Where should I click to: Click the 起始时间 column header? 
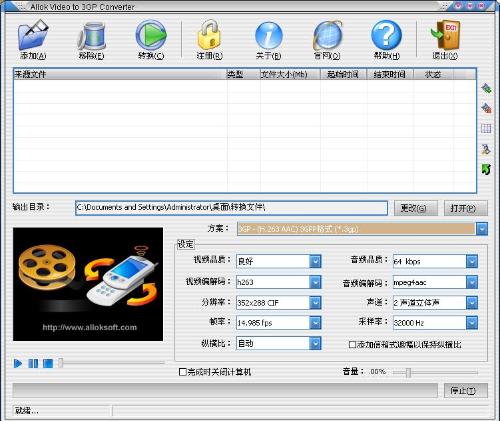point(343,74)
